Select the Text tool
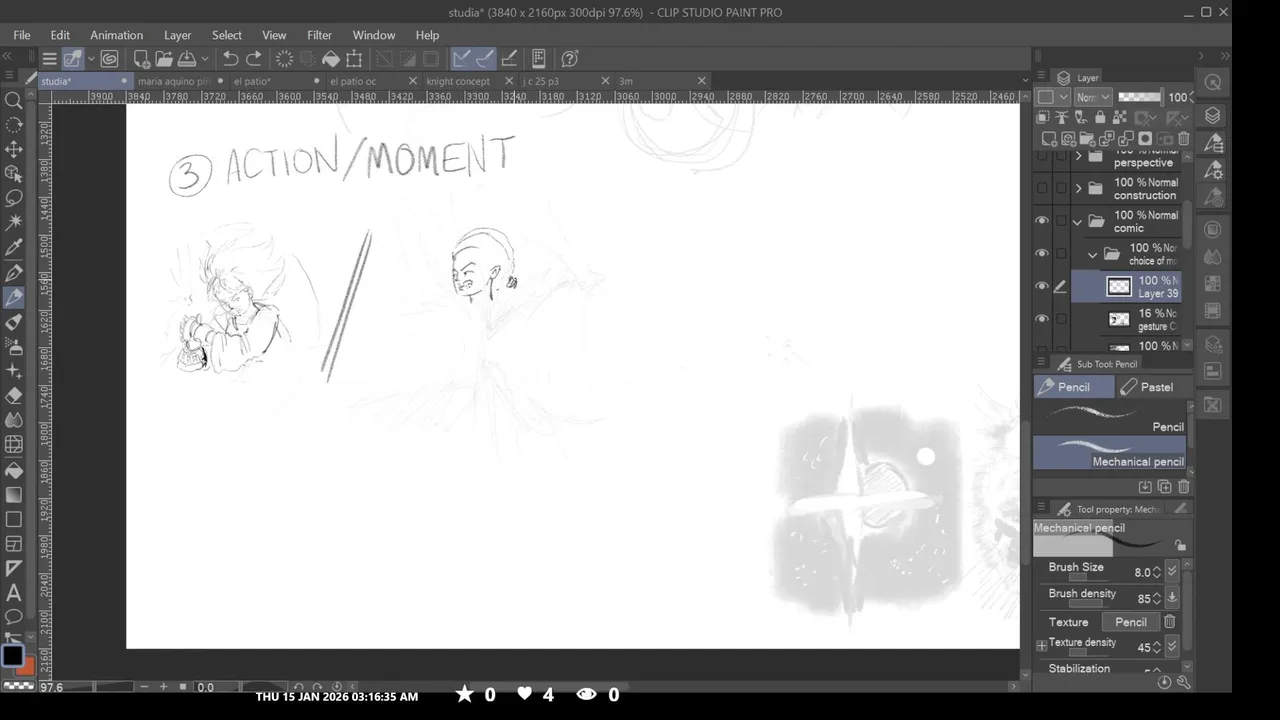1280x720 pixels. (x=14, y=593)
